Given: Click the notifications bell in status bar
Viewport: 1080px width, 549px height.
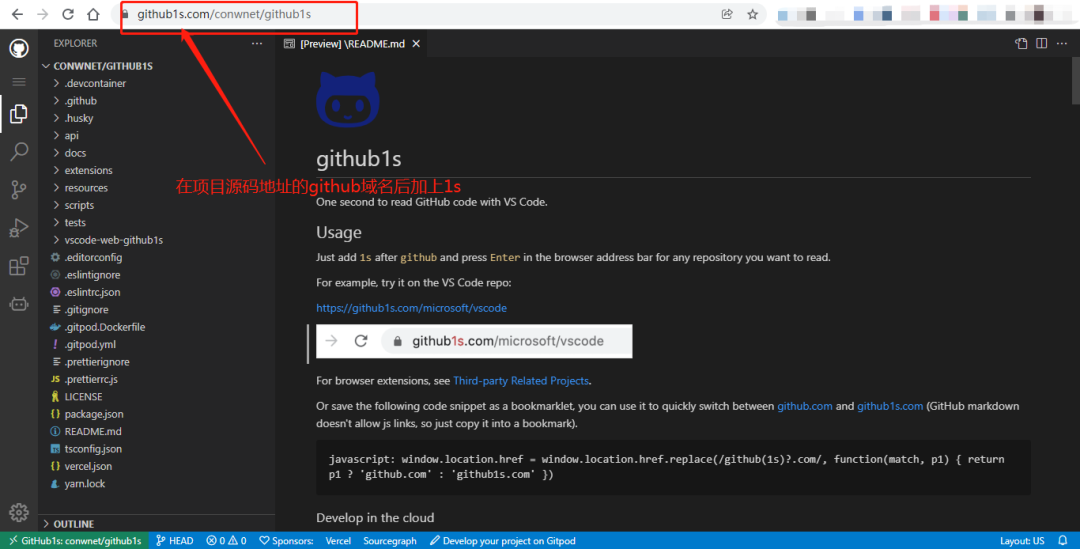Looking at the screenshot, I should 1063,541.
